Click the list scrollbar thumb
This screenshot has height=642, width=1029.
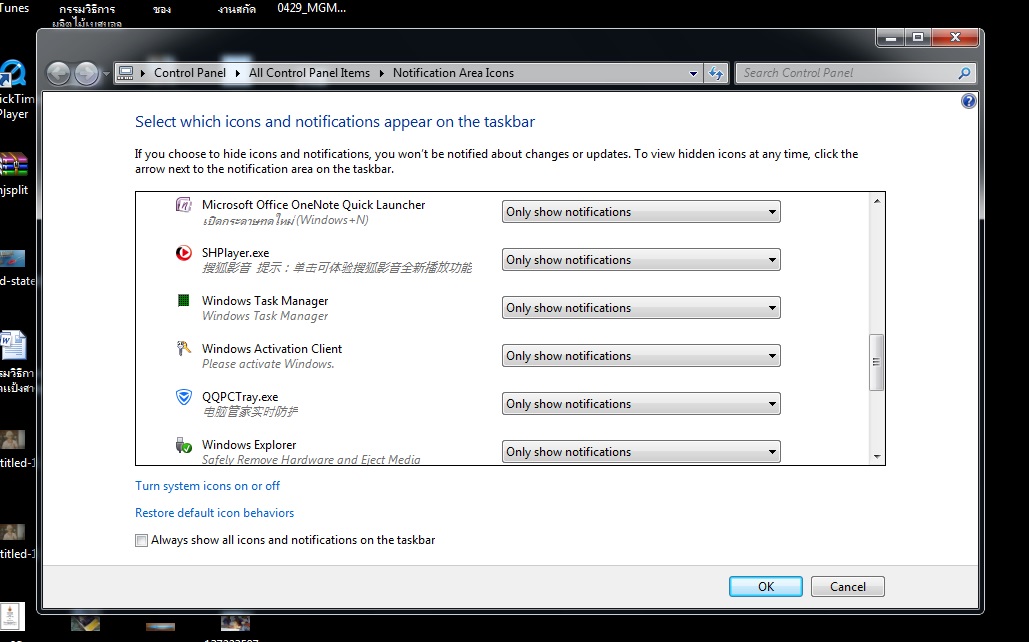[x=876, y=362]
